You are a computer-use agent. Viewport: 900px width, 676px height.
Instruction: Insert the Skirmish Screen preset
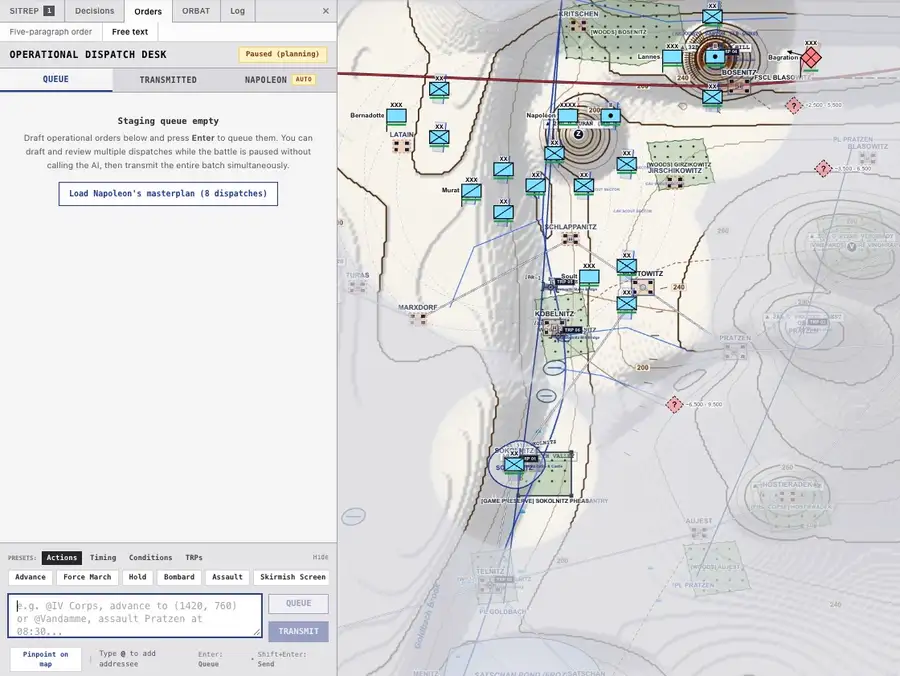pyautogui.click(x=293, y=577)
